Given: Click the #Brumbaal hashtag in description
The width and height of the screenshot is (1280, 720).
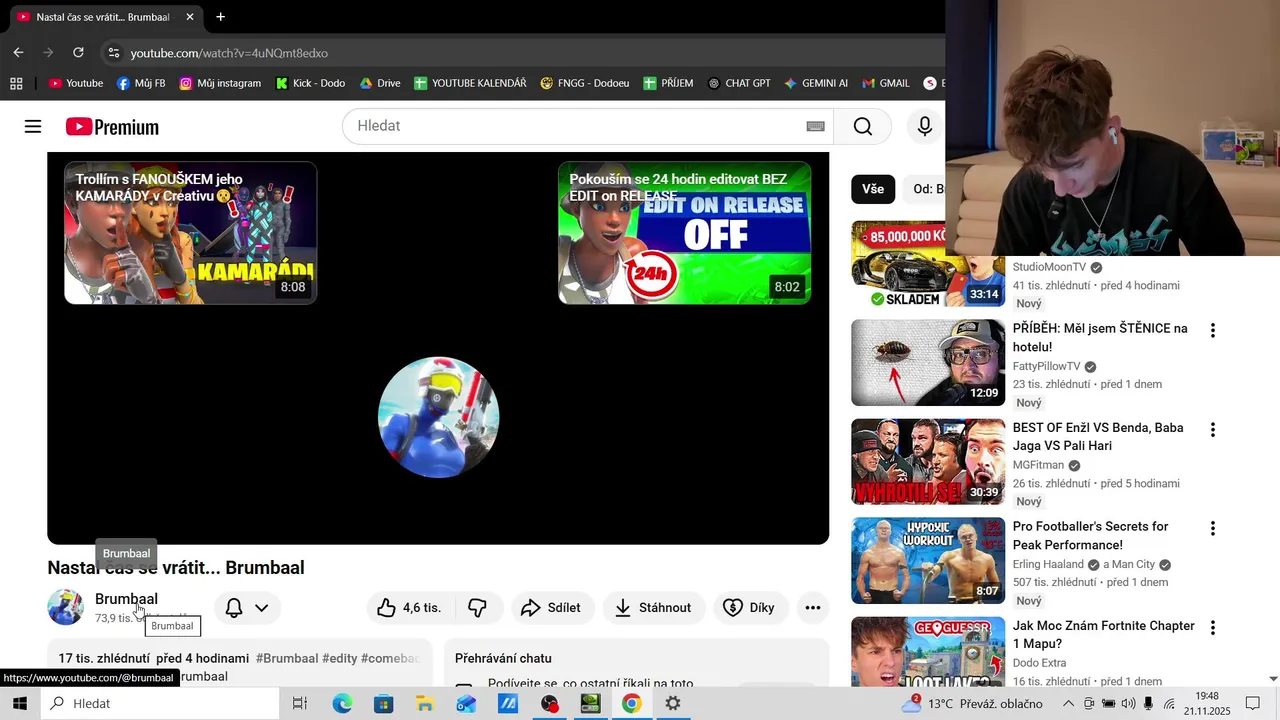Looking at the screenshot, I should [287, 658].
